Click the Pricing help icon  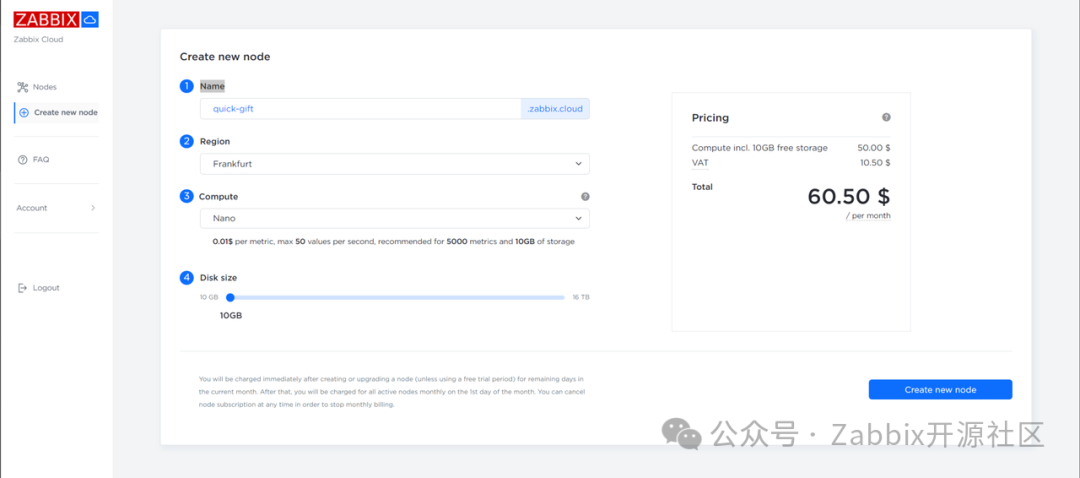click(886, 118)
